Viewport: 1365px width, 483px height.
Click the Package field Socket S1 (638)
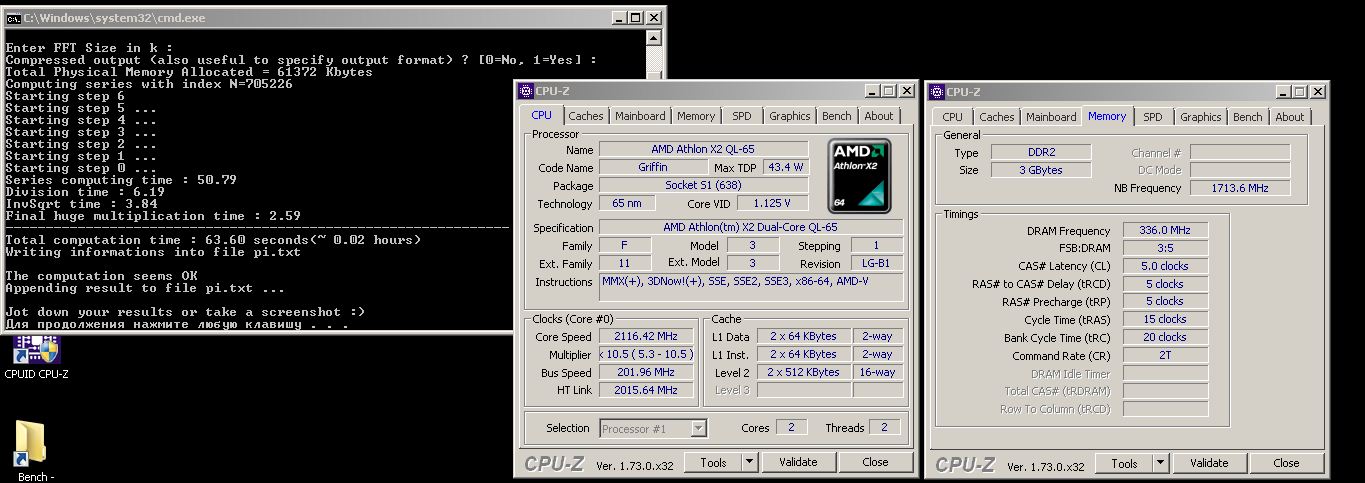click(x=703, y=185)
